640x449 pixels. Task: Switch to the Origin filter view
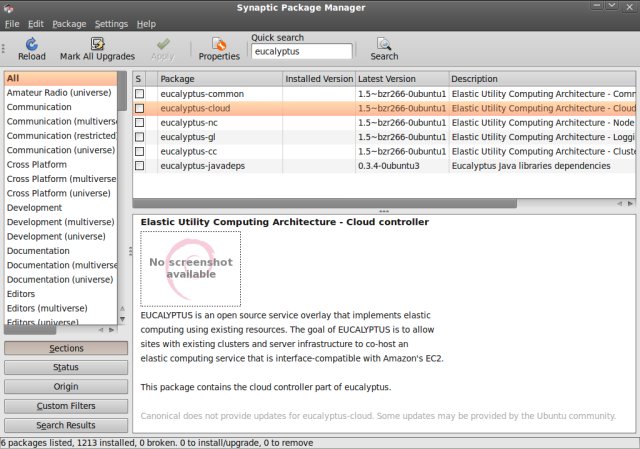click(x=66, y=386)
